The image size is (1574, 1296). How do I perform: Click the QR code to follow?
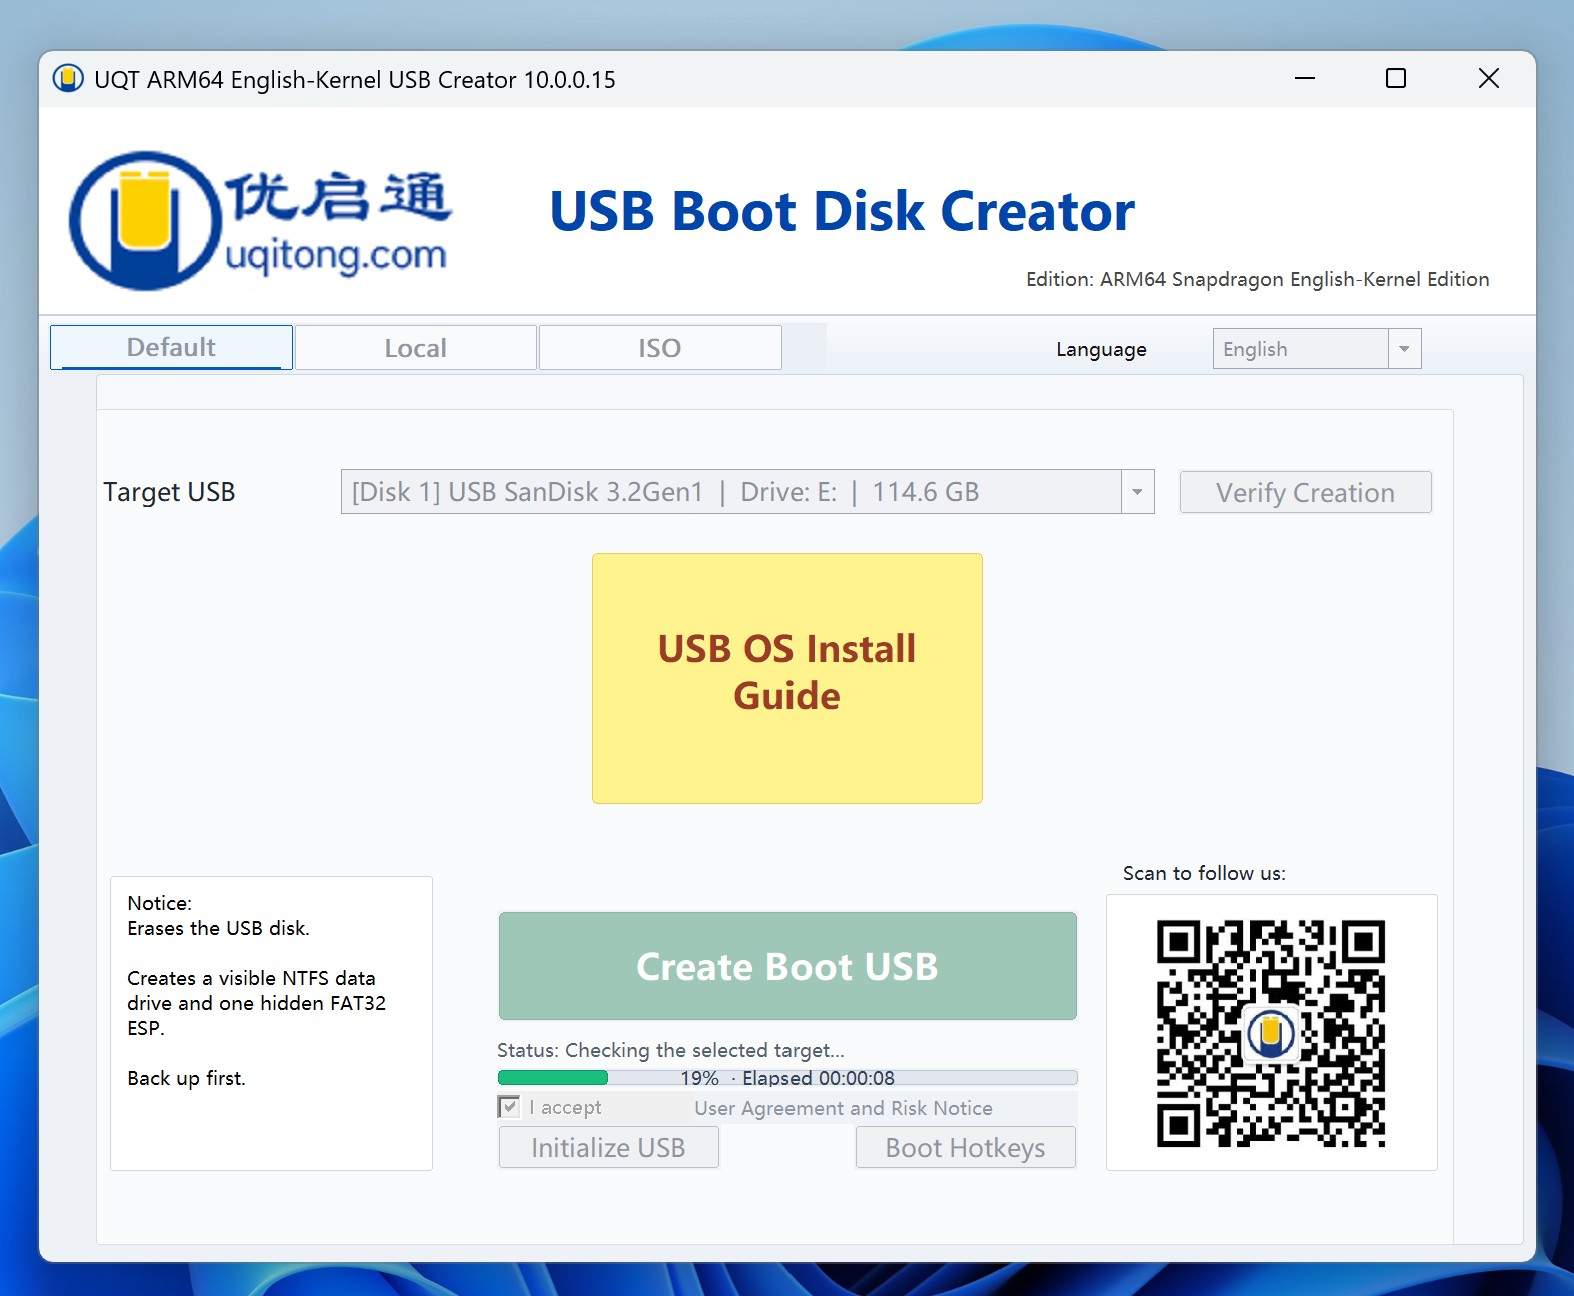[1271, 1033]
